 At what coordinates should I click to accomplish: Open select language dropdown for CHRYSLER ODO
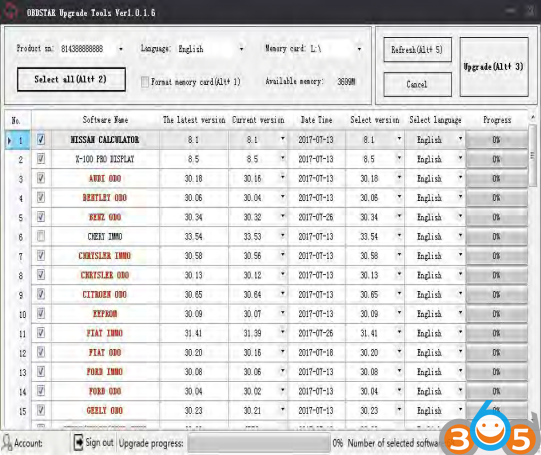pyautogui.click(x=460, y=274)
